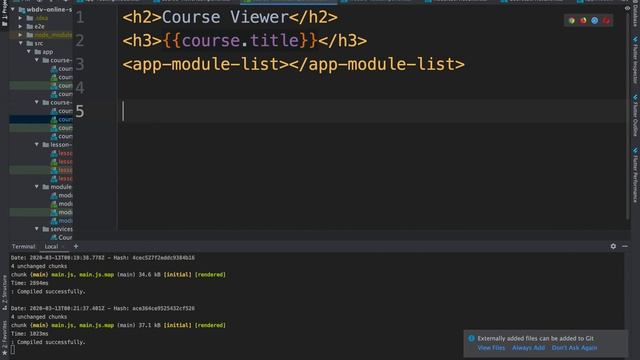
Task: Expand the e2e folder
Action: click(20, 26)
